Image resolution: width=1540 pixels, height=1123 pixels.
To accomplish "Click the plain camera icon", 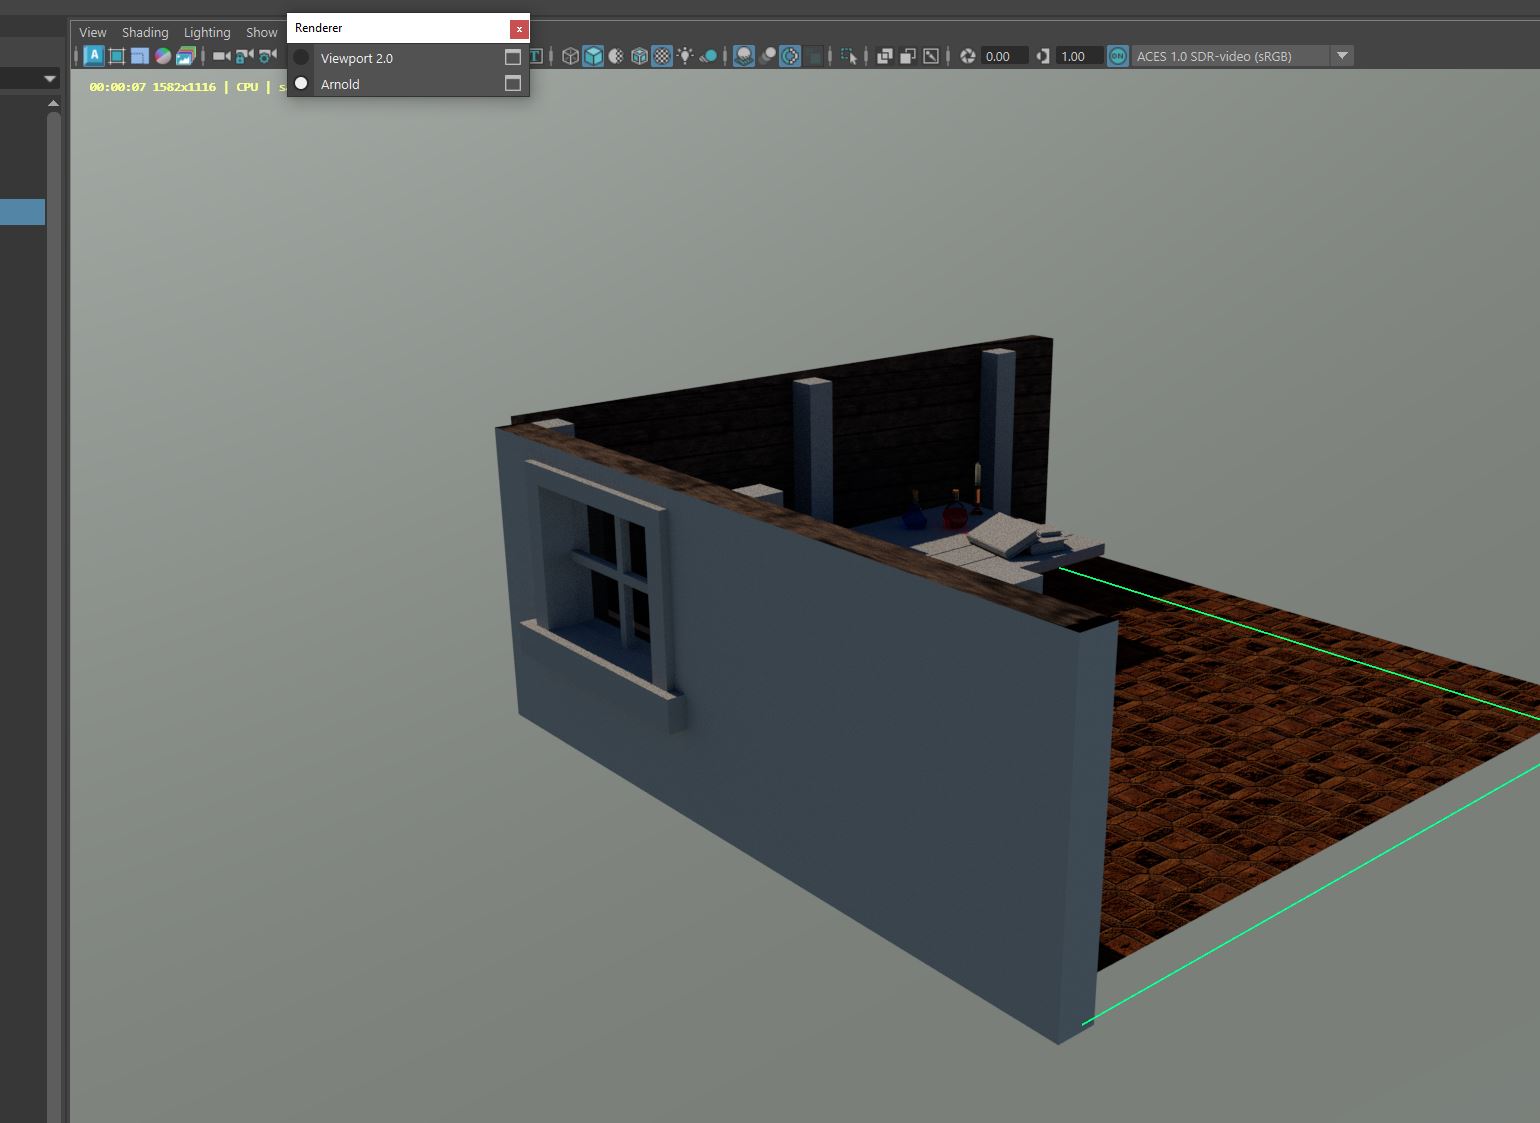I will (222, 56).
